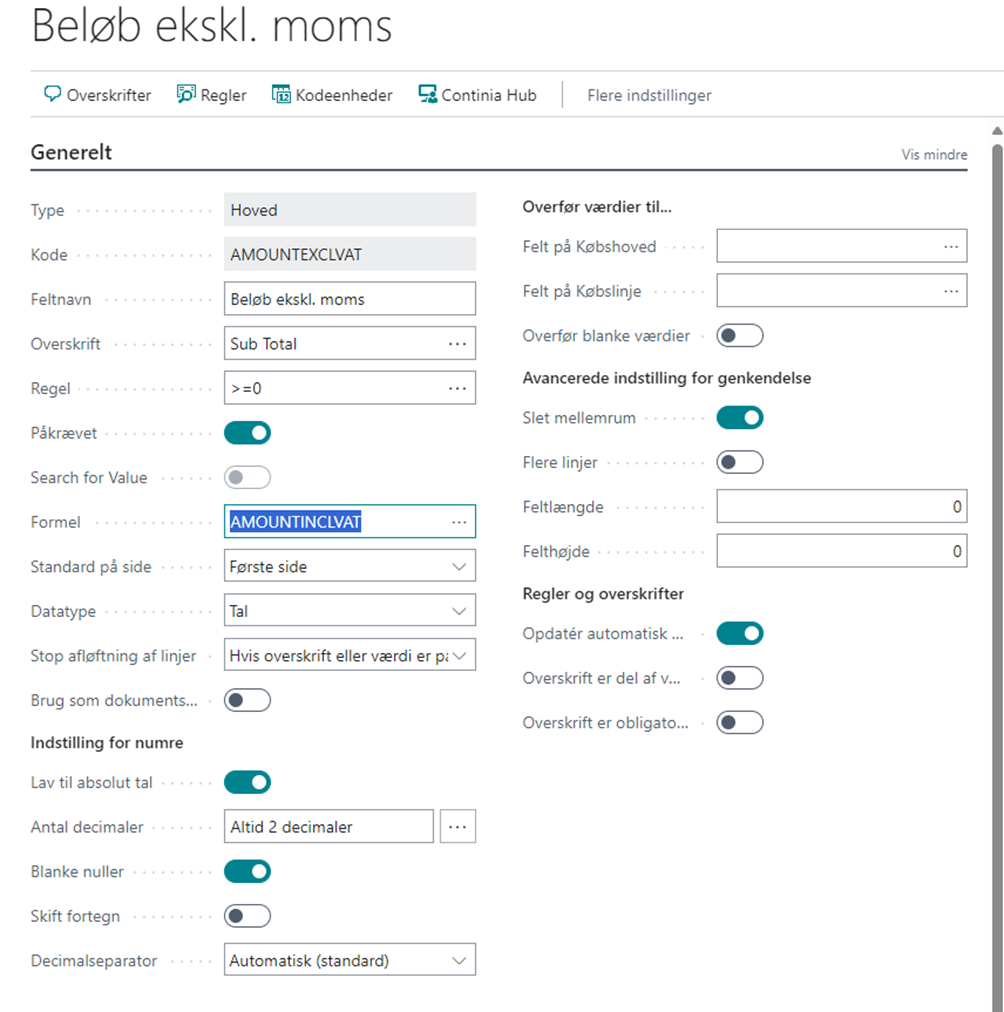1004x1012 pixels.
Task: Click into the Feltnavn input field
Action: pyautogui.click(x=350, y=299)
